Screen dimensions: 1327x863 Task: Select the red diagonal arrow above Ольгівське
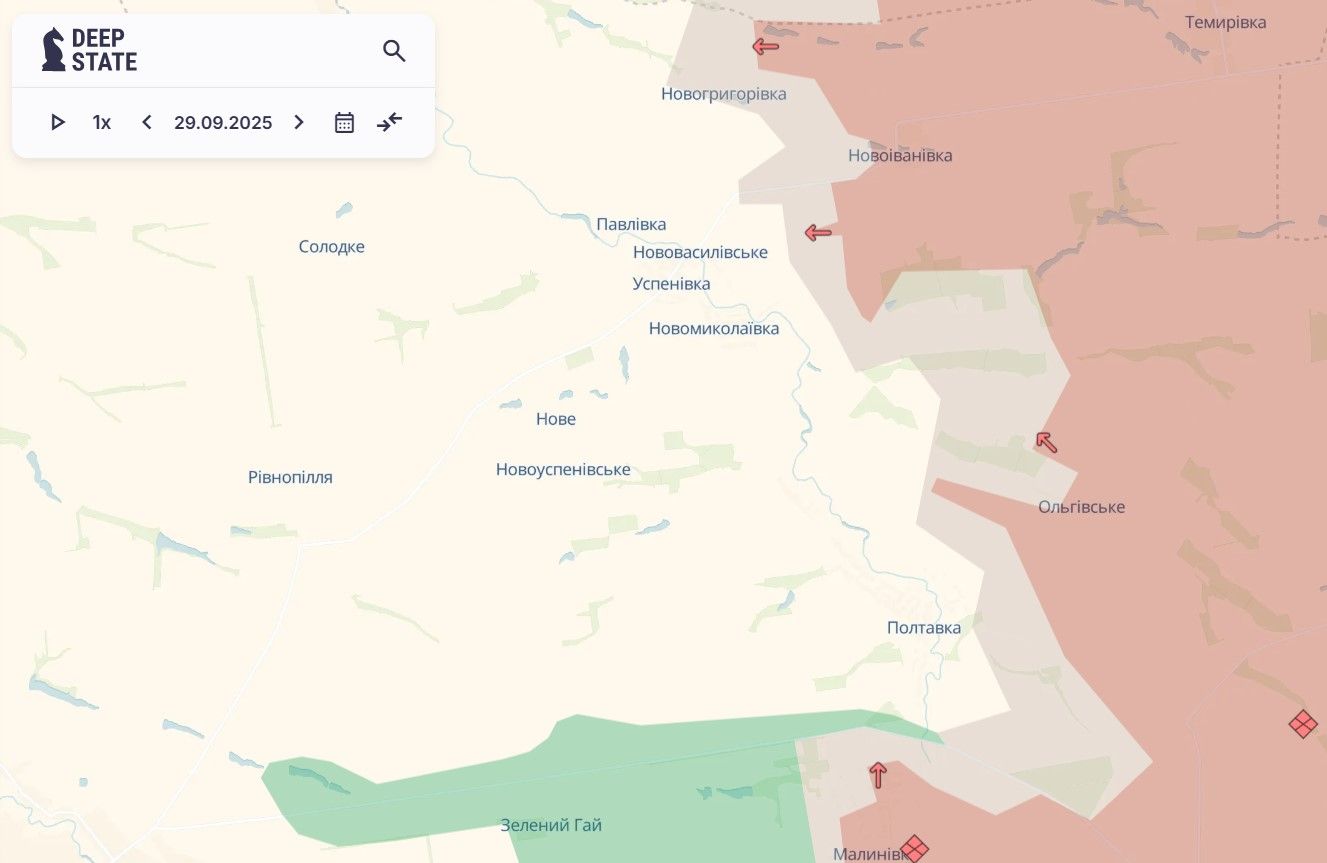click(1046, 442)
